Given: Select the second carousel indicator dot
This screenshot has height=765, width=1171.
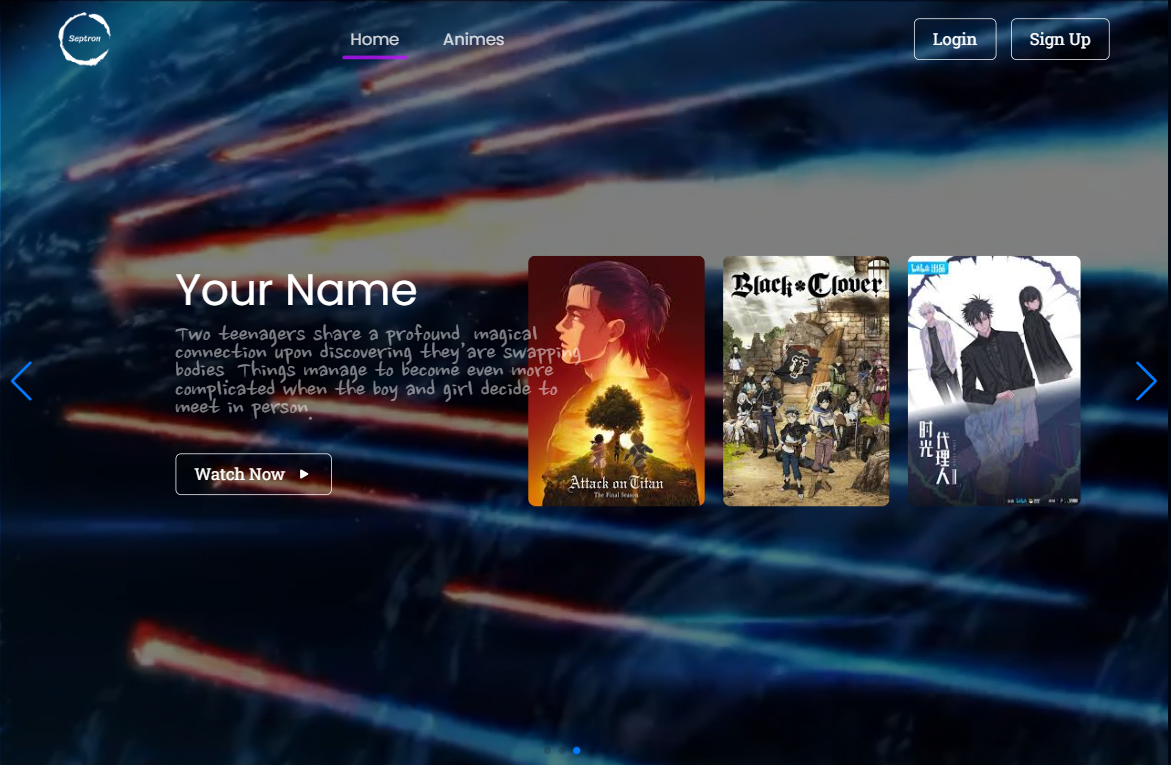Looking at the screenshot, I should coord(562,750).
